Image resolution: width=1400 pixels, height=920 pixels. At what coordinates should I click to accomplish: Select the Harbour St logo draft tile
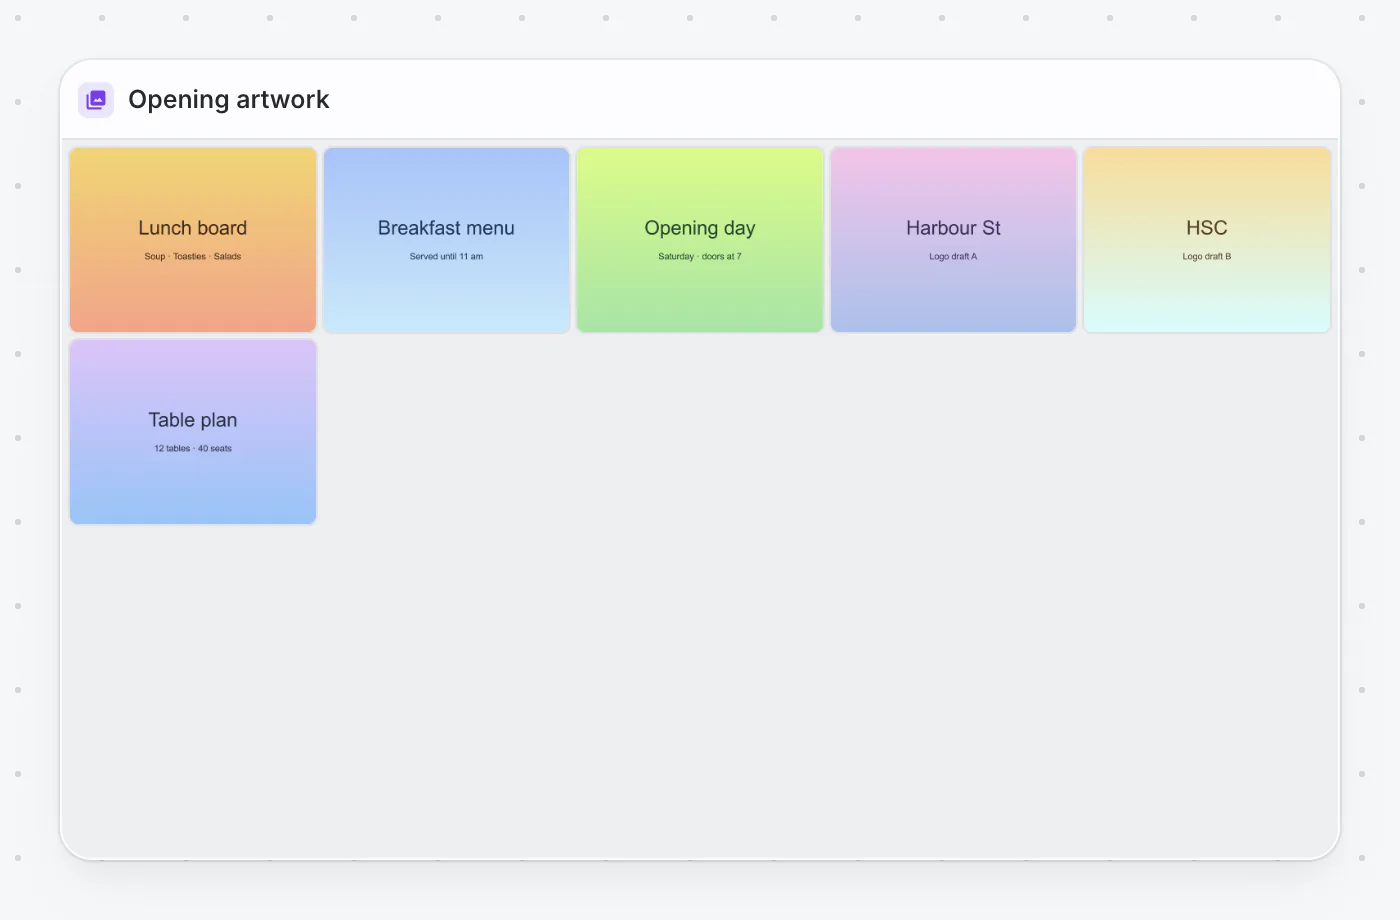[953, 240]
